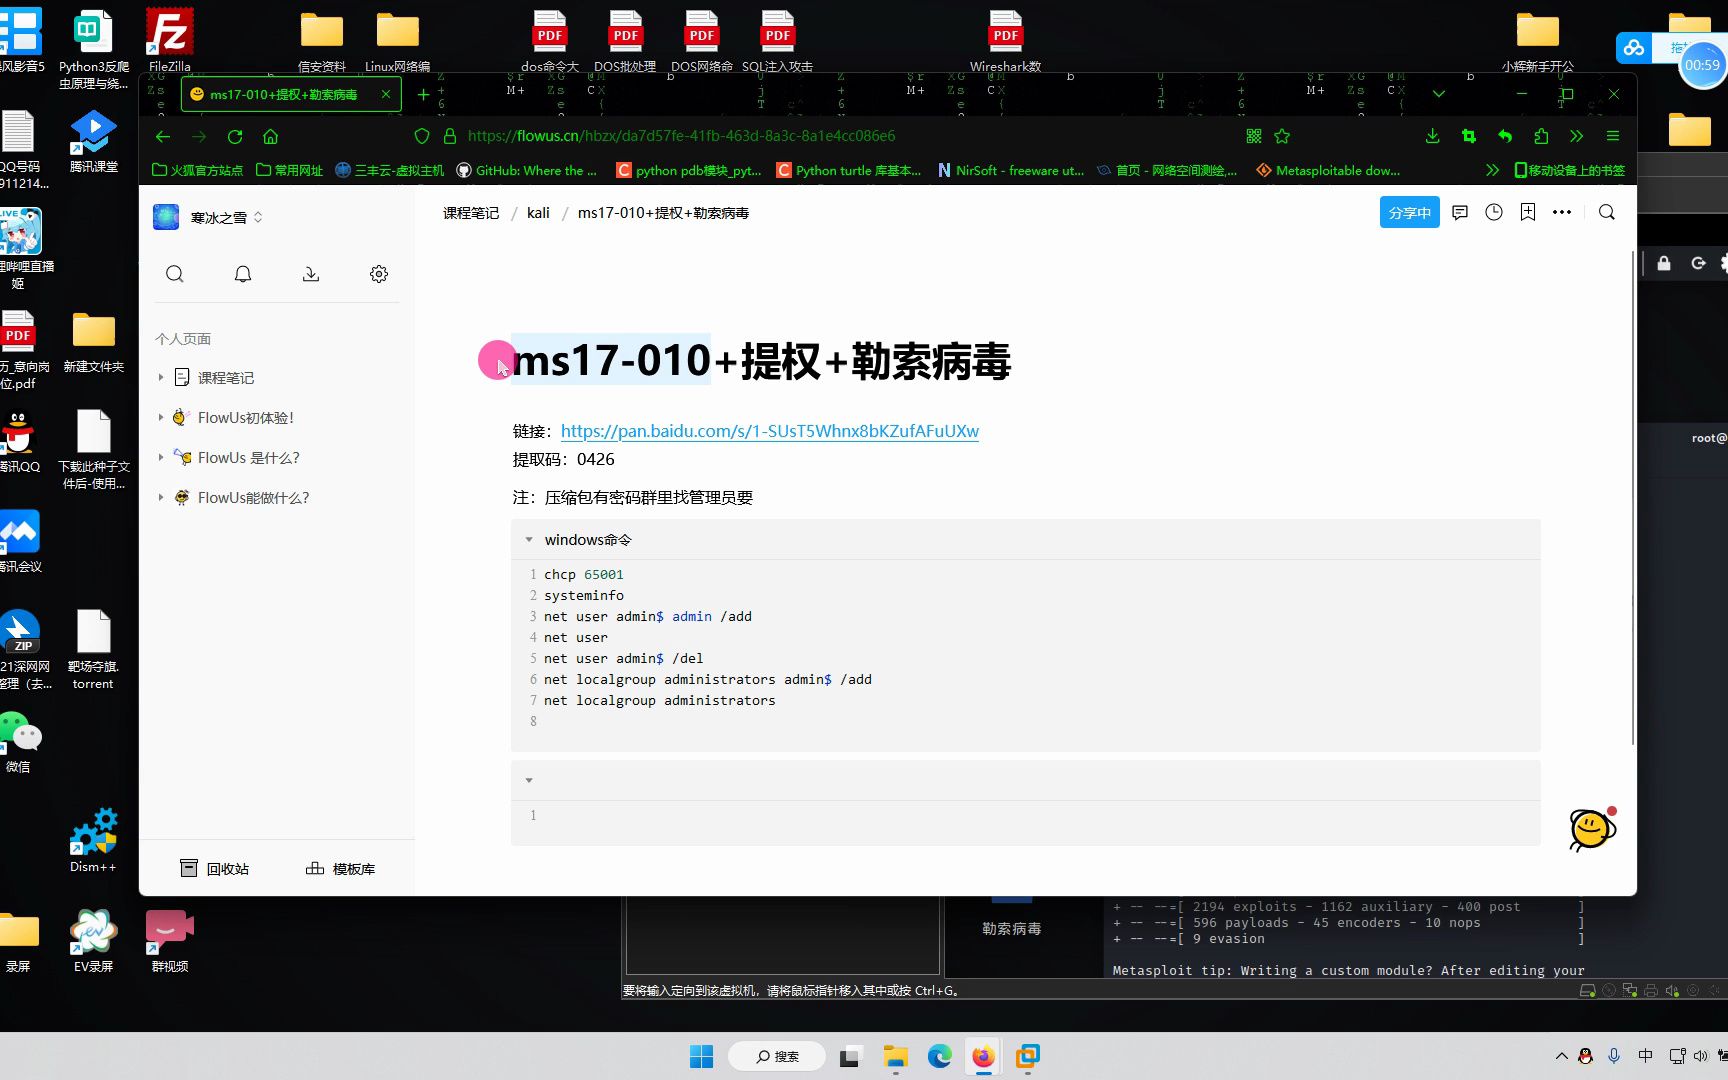Collapse the windows命令 code block
The width and height of the screenshot is (1728, 1080).
[529, 540]
